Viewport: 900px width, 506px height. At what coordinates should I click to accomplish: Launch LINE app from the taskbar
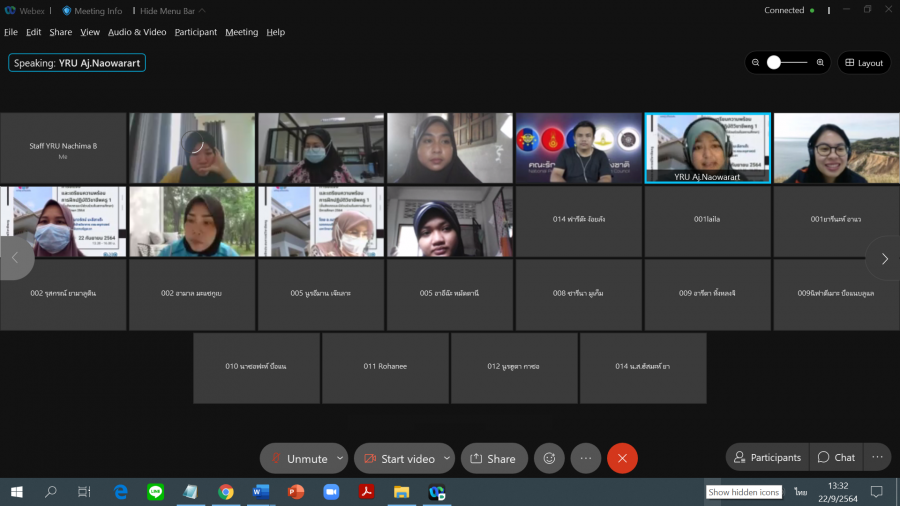(x=155, y=492)
